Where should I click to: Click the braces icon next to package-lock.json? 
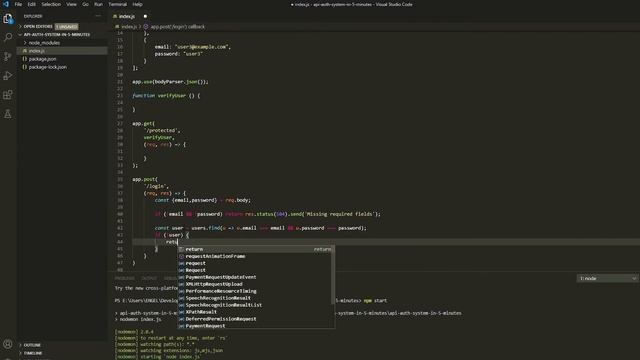25,67
